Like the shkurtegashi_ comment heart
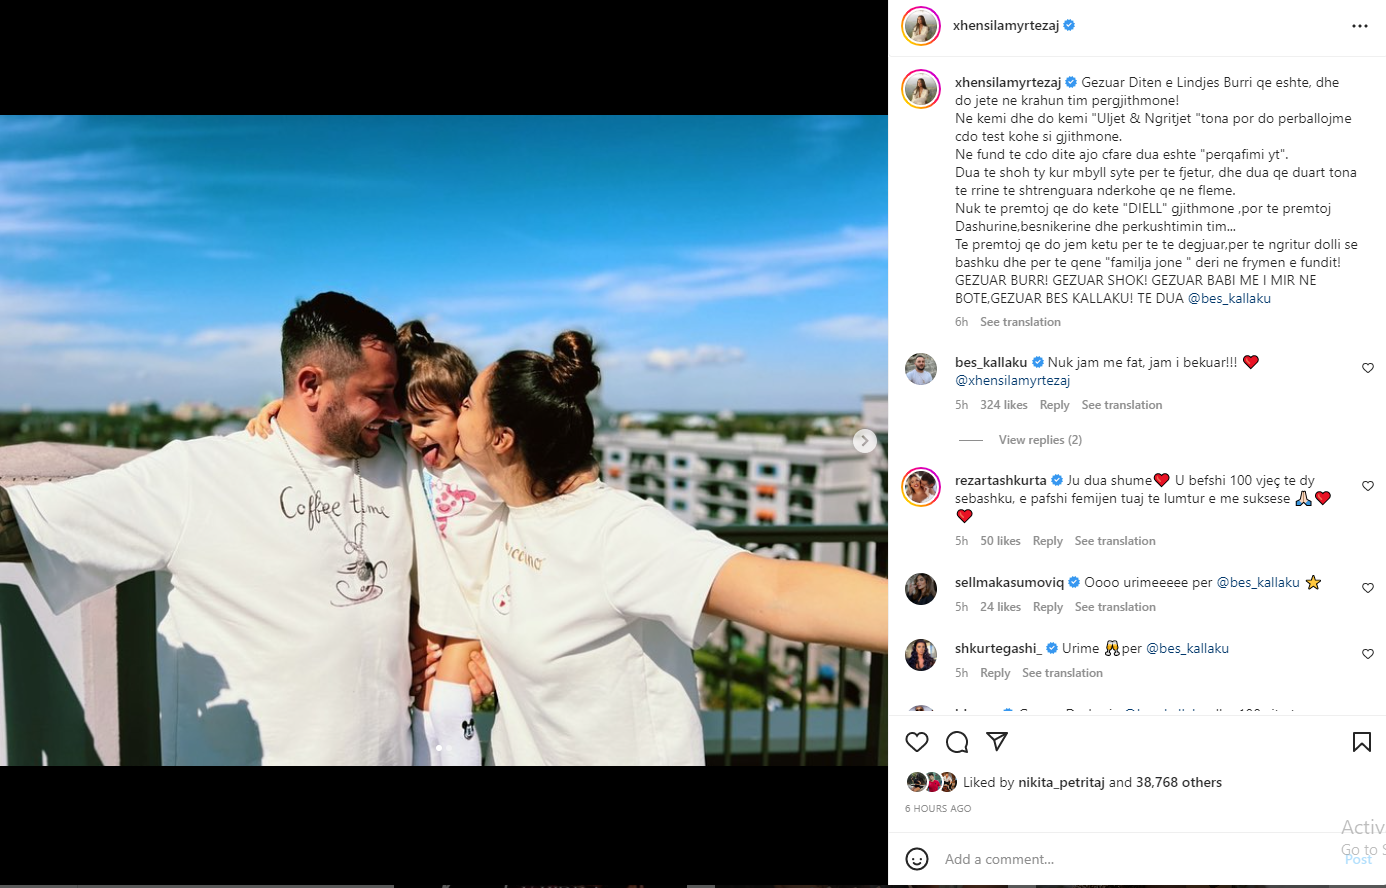 [1368, 654]
